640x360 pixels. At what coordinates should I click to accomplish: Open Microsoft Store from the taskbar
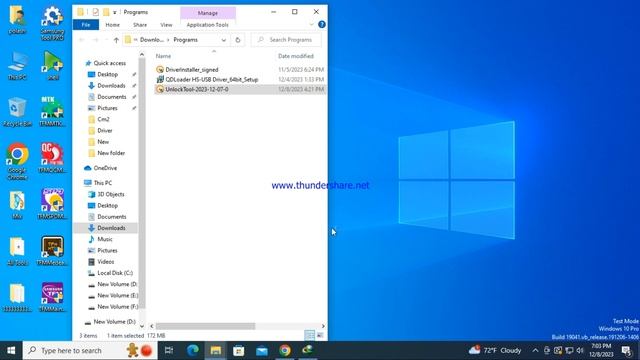239,350
